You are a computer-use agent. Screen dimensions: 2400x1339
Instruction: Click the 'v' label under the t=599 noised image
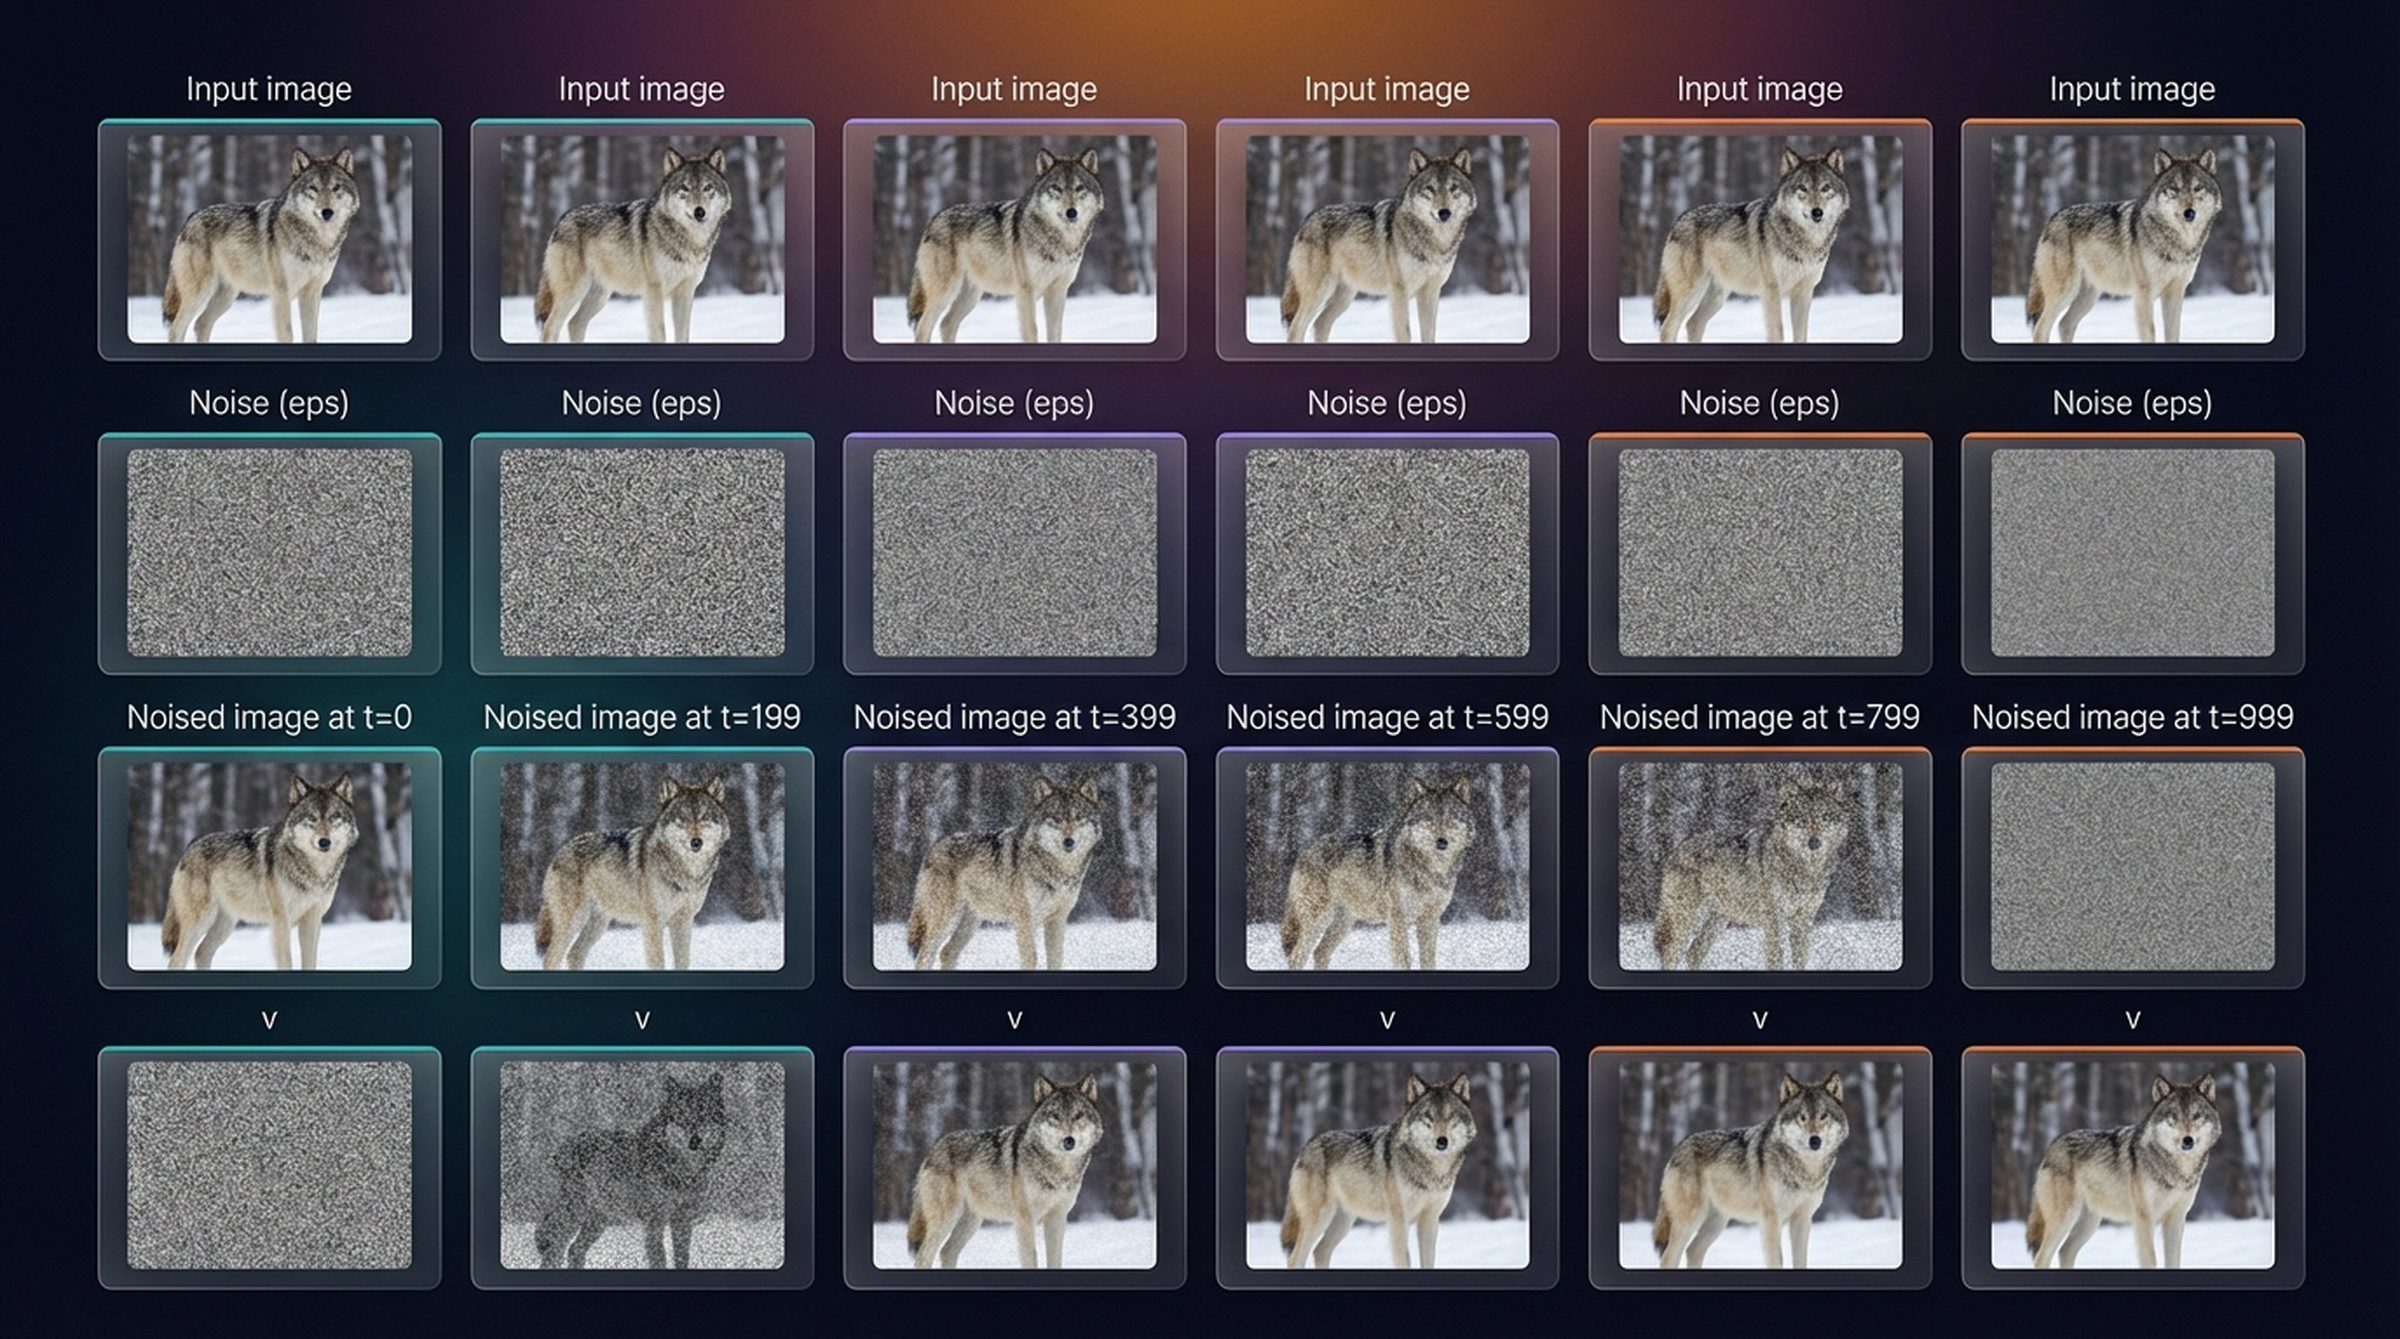(1387, 1020)
